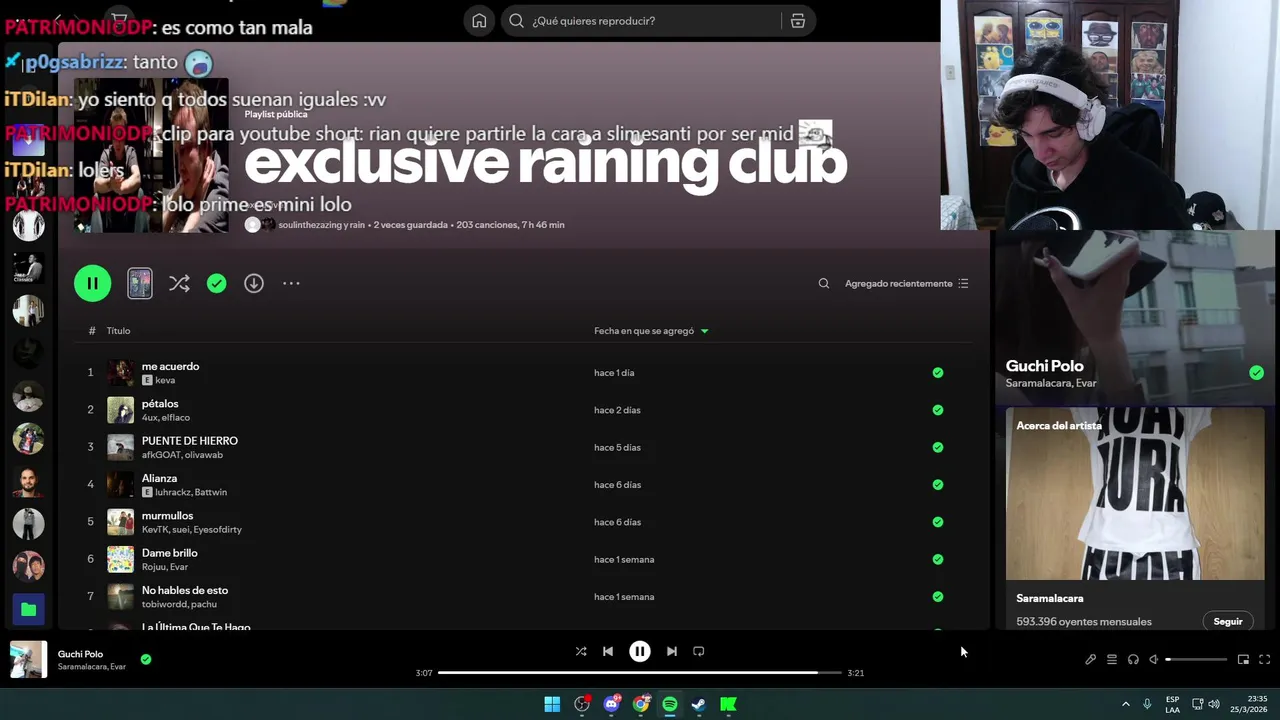Skip to next track
This screenshot has height=720, width=1280.
coord(672,651)
